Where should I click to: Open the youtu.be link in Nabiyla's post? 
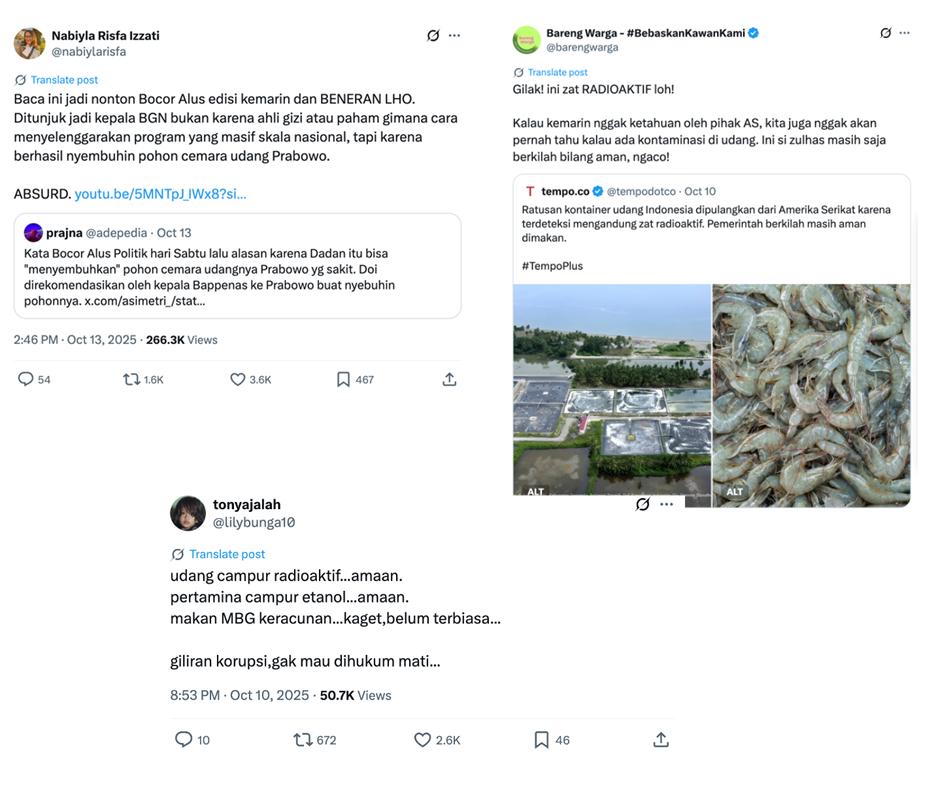coord(160,194)
